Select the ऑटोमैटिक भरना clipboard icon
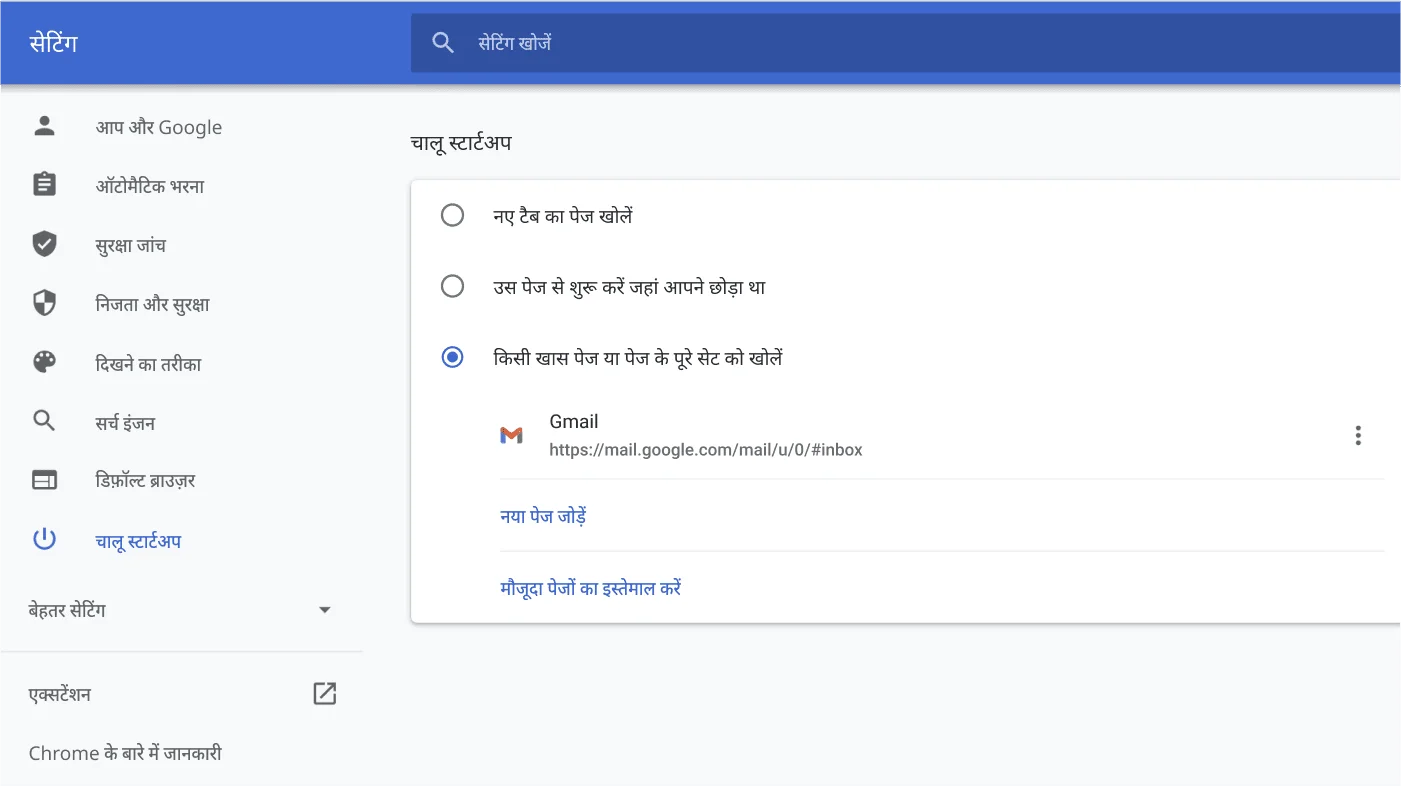This screenshot has width=1401, height=786. 44,185
